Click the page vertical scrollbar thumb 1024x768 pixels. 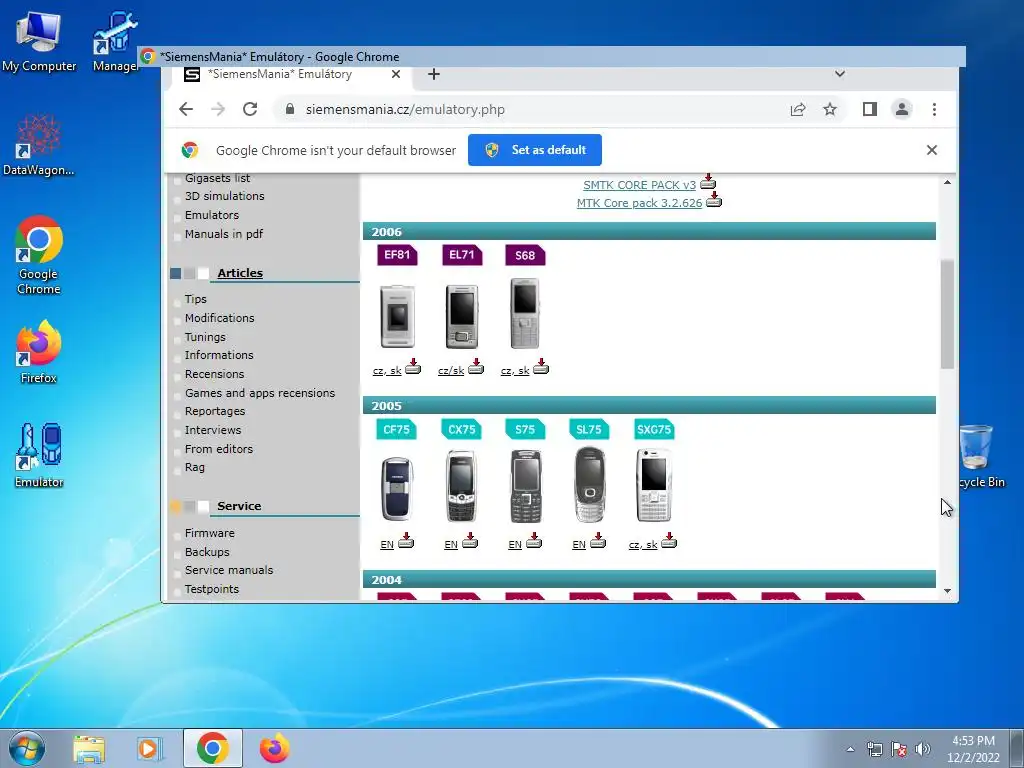click(x=947, y=314)
